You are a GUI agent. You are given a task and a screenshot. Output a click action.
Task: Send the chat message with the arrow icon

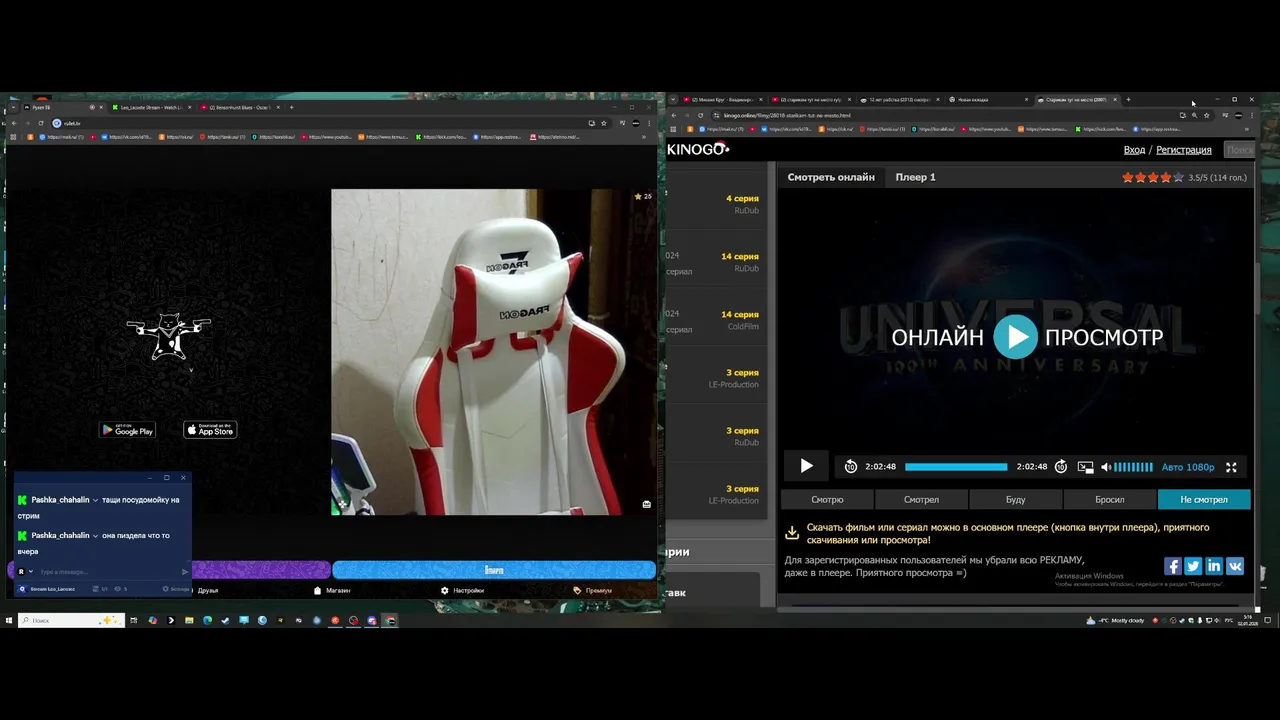184,572
